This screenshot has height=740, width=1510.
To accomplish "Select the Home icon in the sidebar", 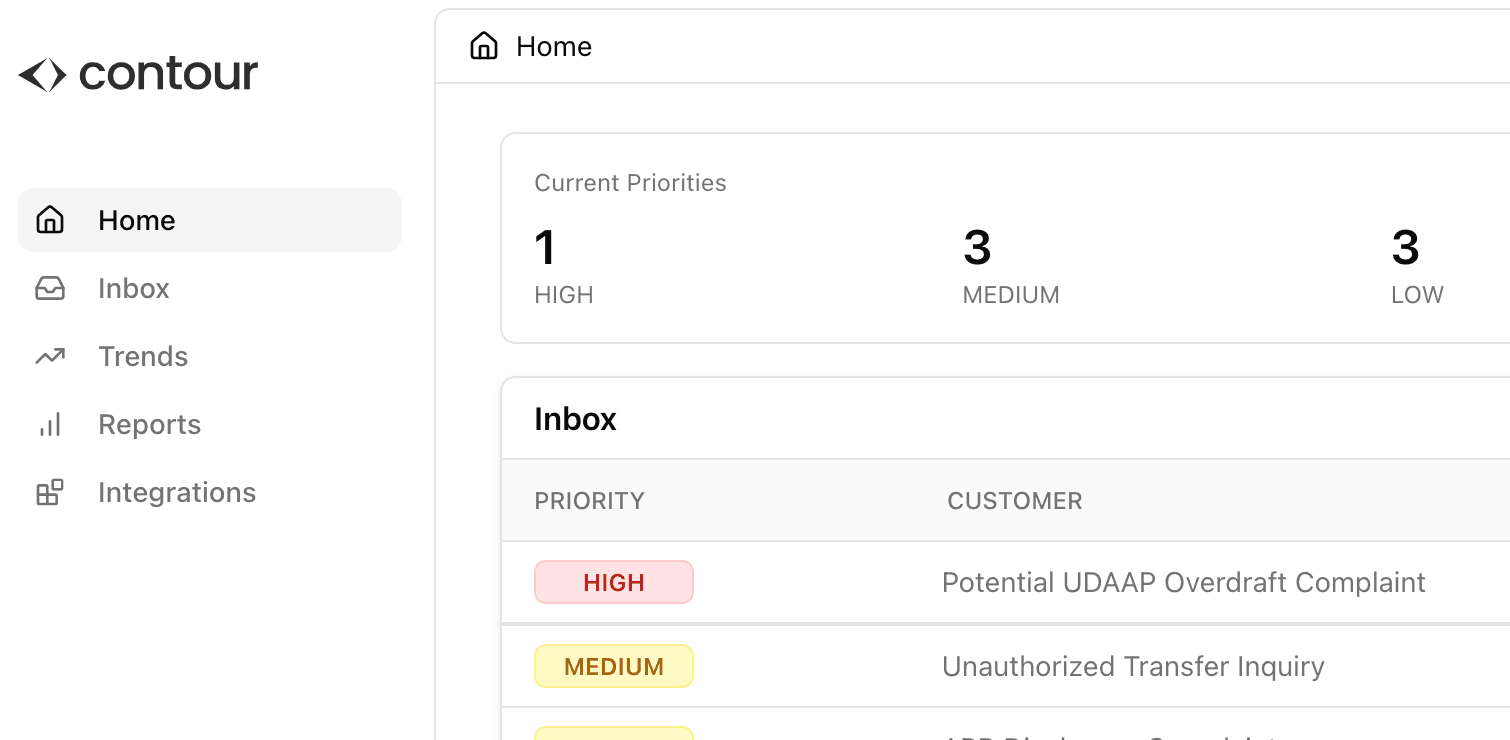I will point(51,220).
